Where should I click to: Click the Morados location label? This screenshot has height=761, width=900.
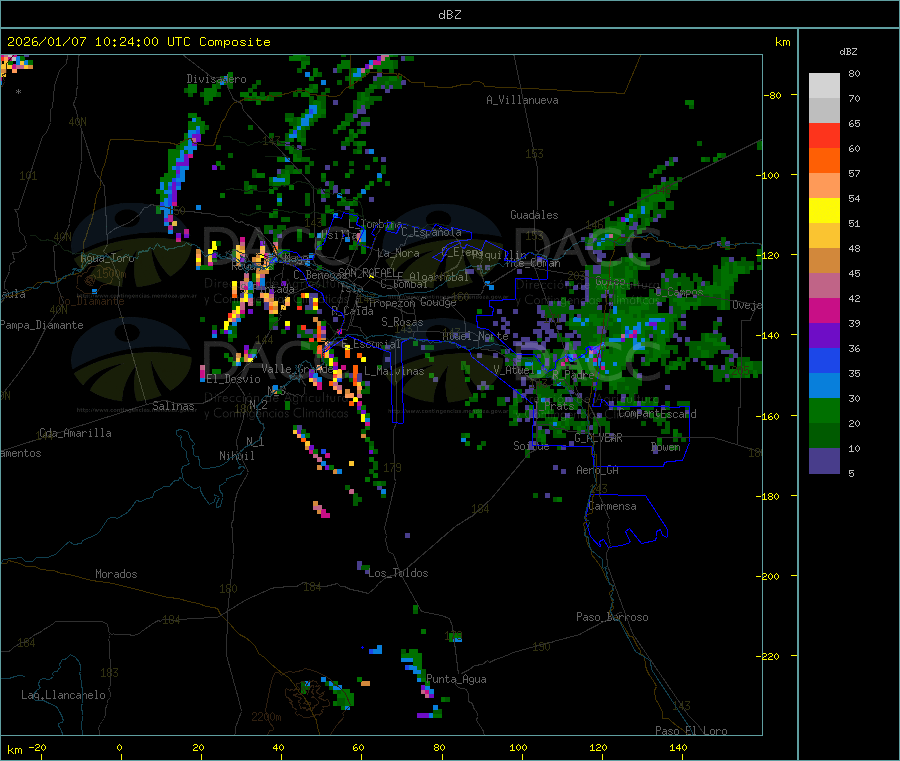pos(116,574)
